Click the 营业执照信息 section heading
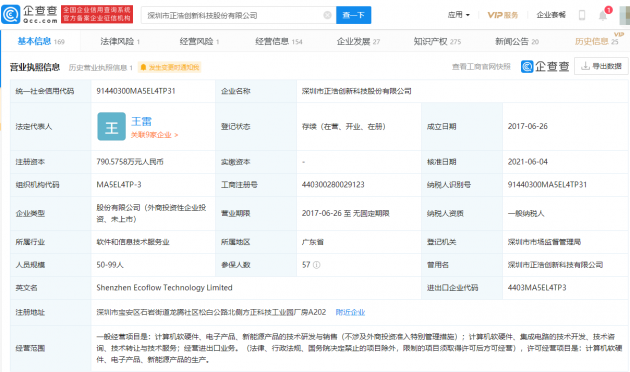630x372 pixels. coord(35,67)
